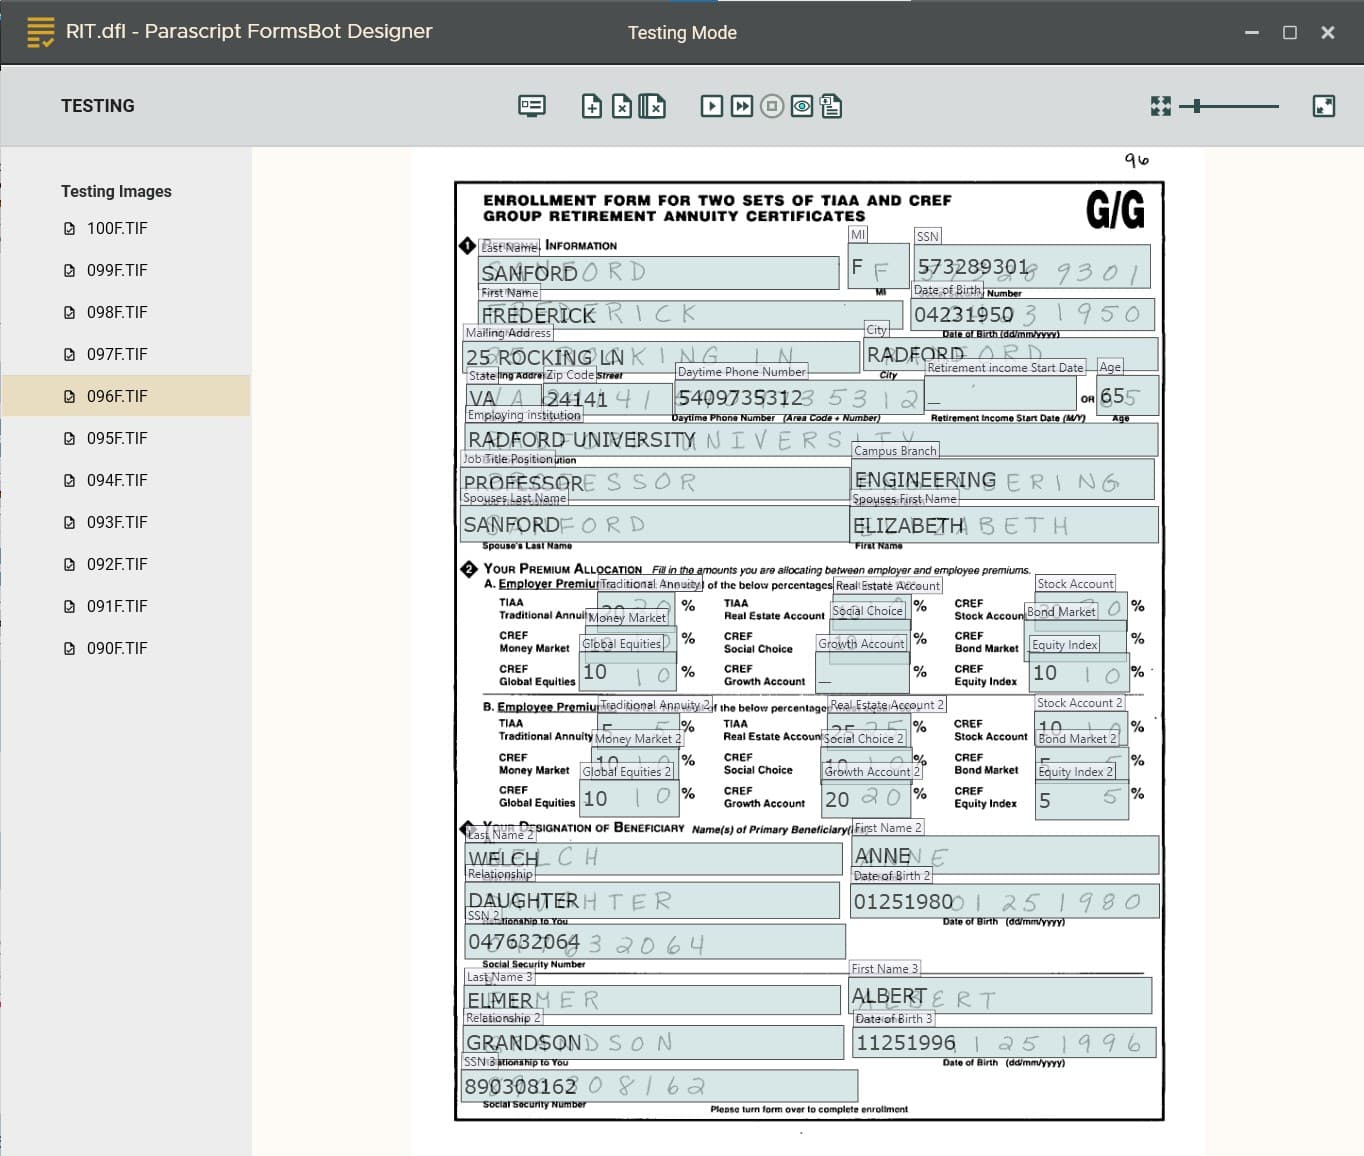Click the MI field showing F
The width and height of the screenshot is (1364, 1156).
click(878, 267)
